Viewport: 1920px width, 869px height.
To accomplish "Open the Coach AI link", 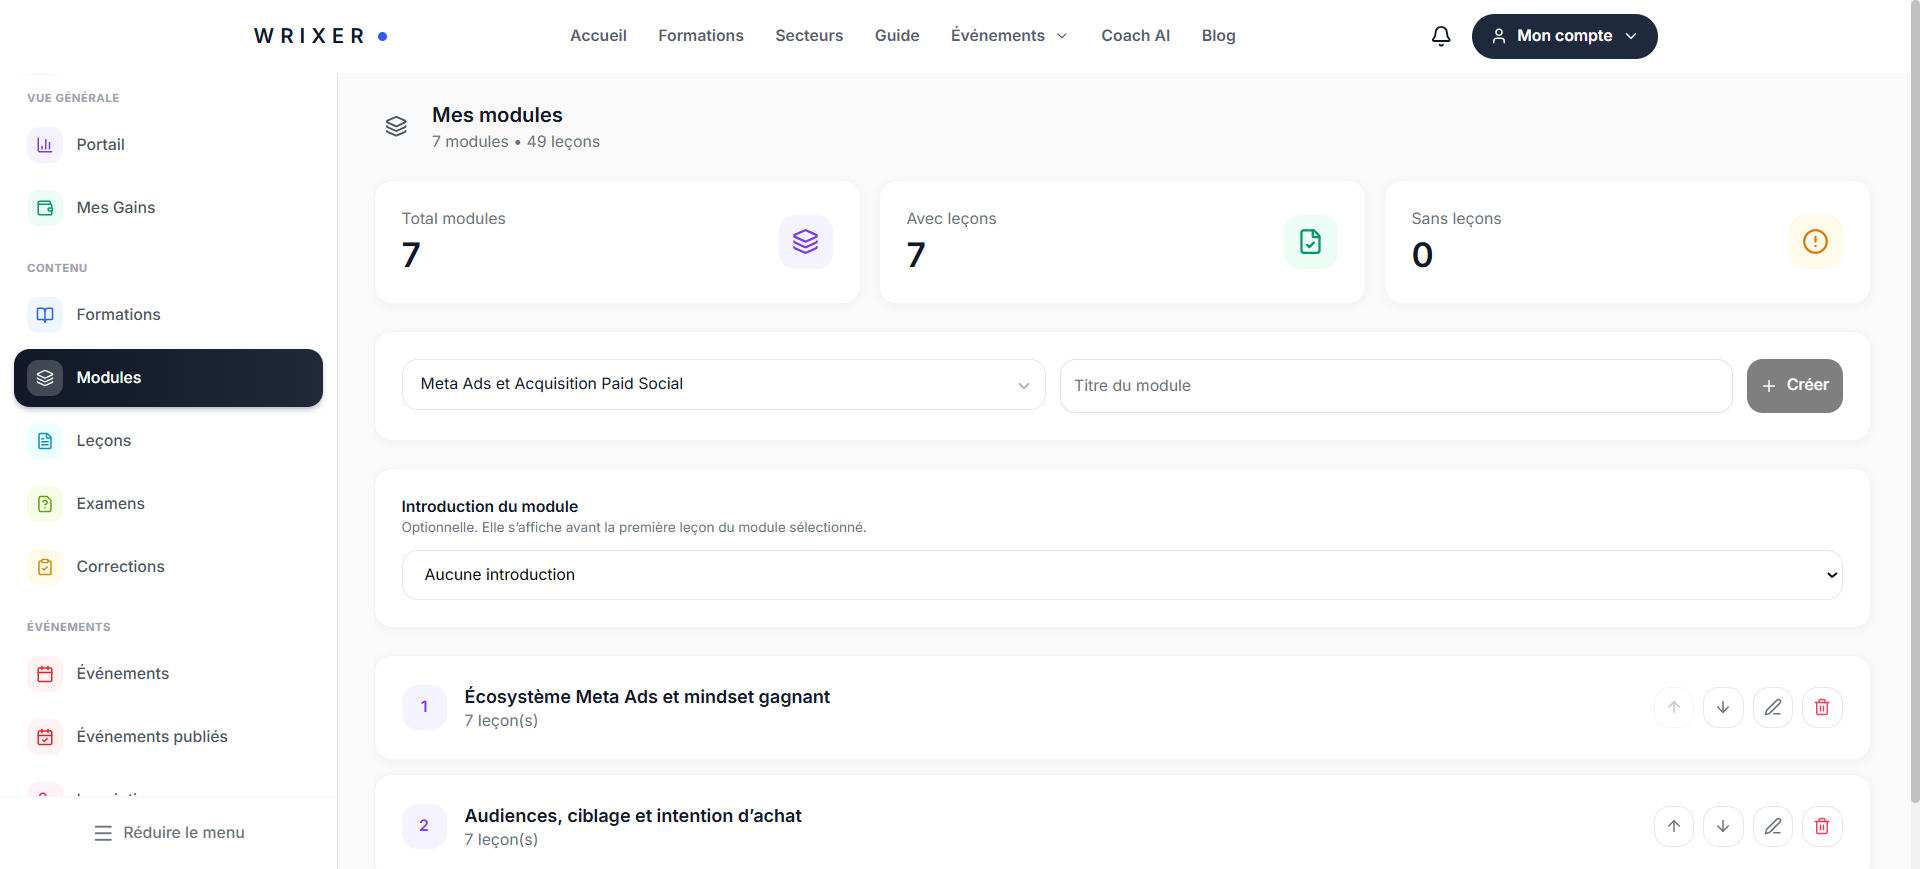I will (1135, 36).
